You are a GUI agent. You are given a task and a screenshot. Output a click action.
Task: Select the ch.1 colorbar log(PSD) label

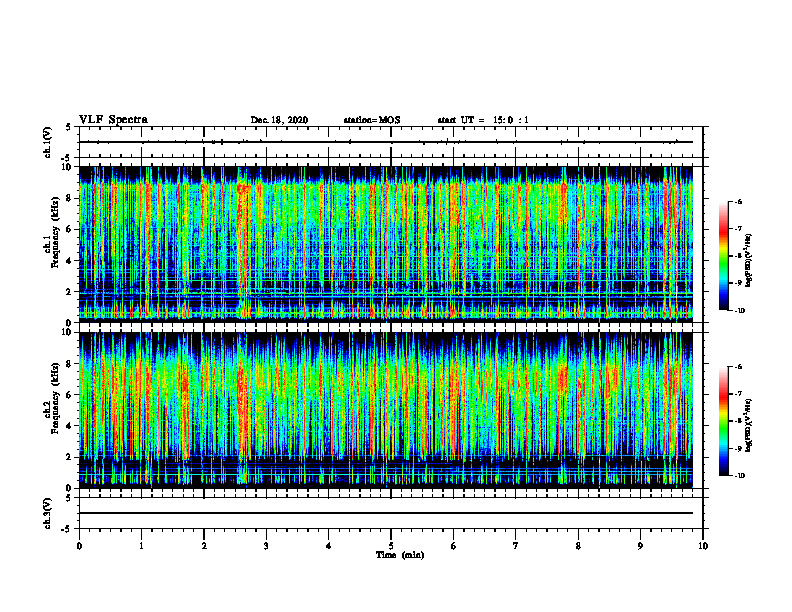[749, 260]
